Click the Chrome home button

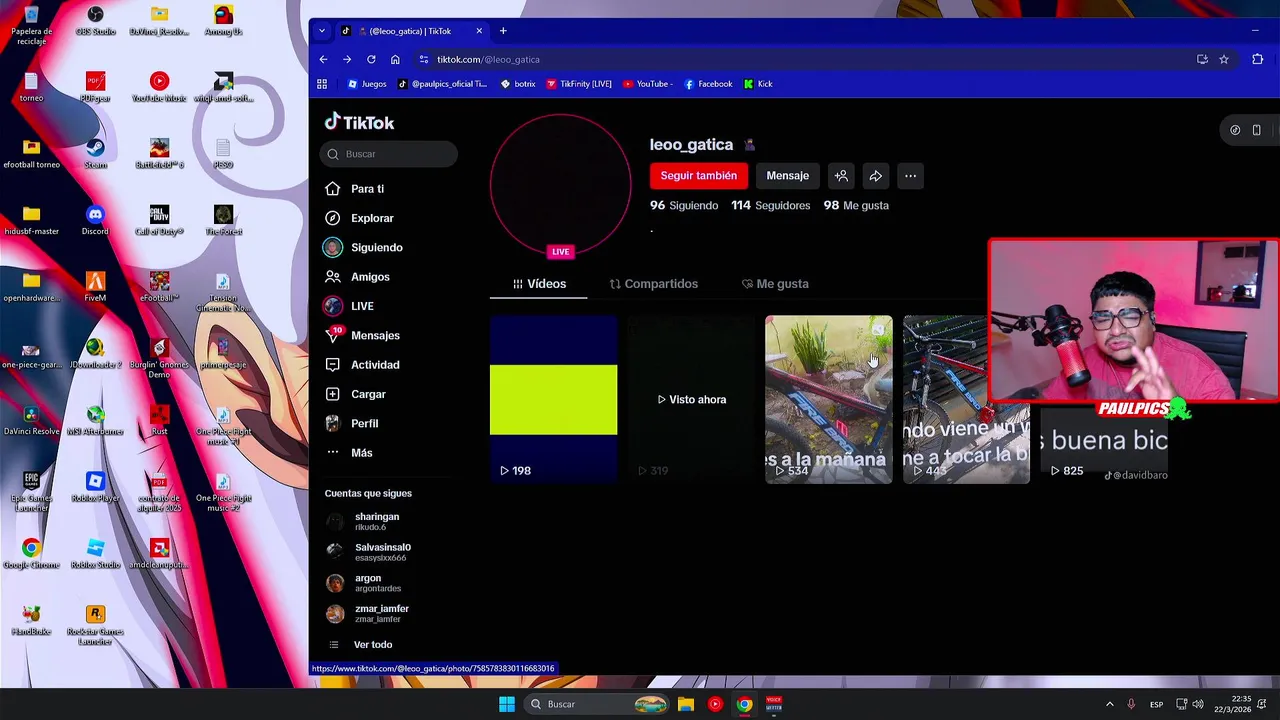coord(395,59)
